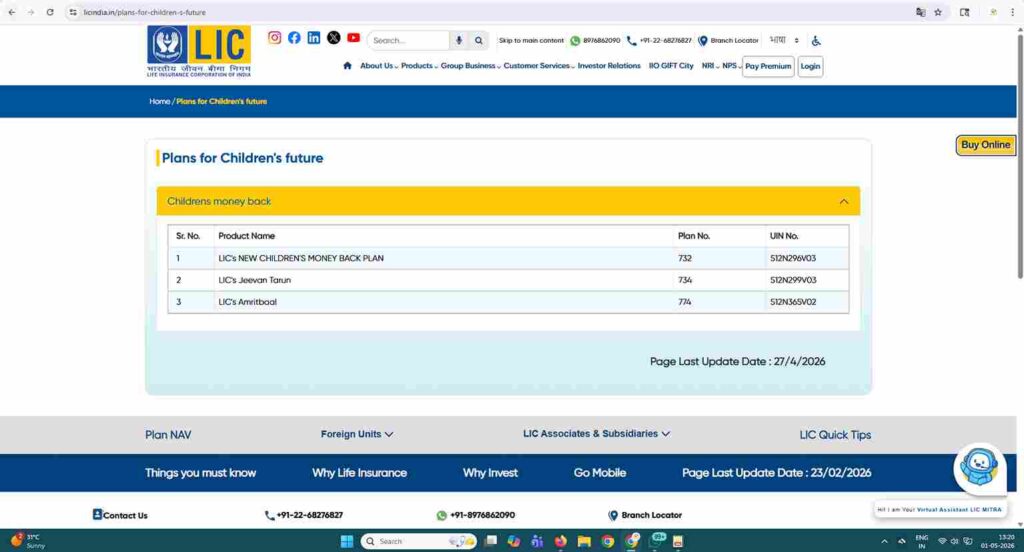
Task: Click header Branch Locator pin icon
Action: (x=702, y=41)
